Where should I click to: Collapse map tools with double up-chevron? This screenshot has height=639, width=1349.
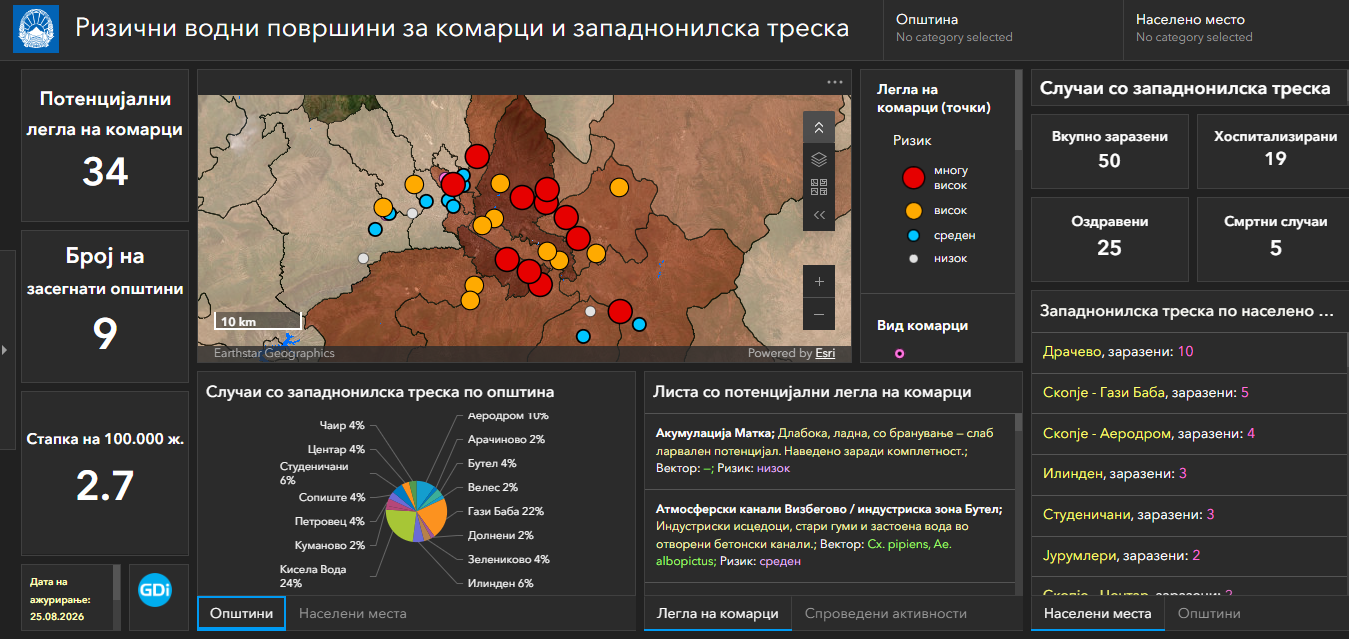818,127
